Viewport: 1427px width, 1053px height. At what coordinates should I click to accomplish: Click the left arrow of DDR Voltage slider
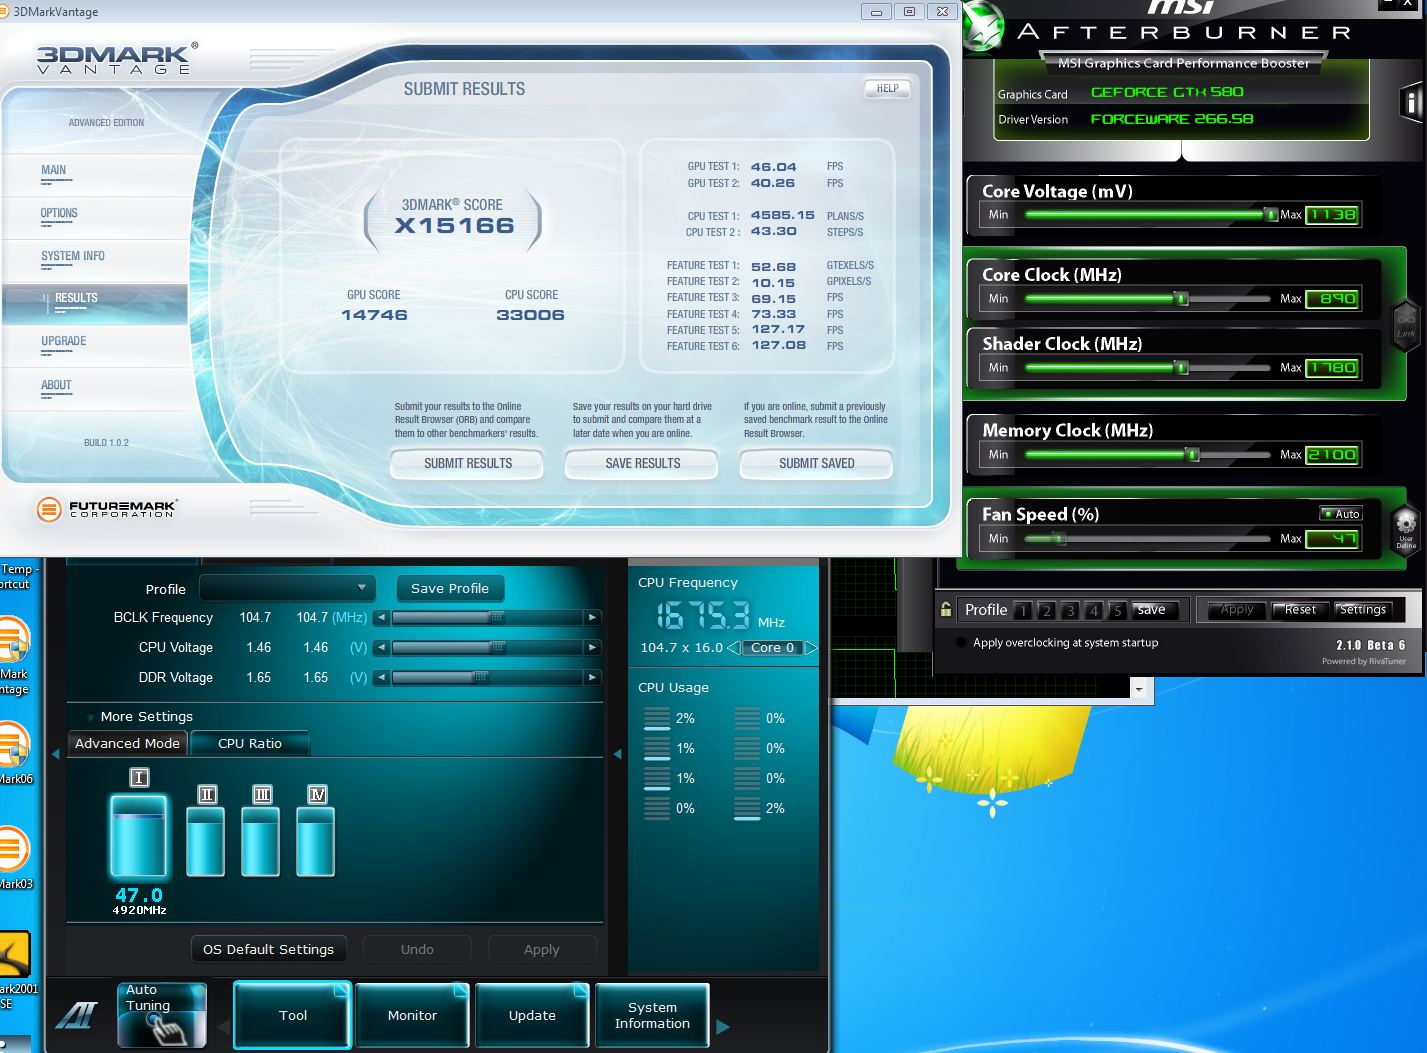381,678
